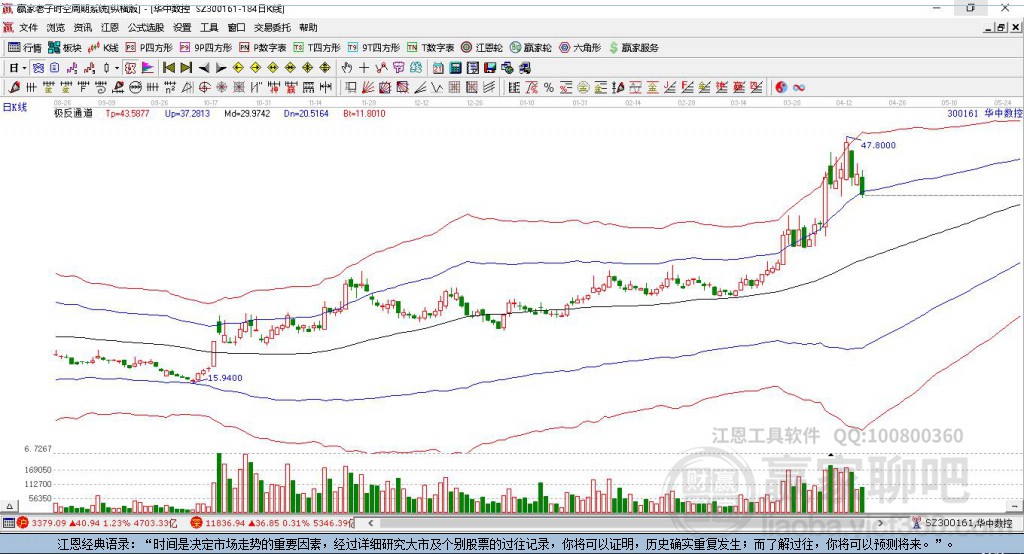
Task: Select the red pencil drawing tool
Action: 14,87
